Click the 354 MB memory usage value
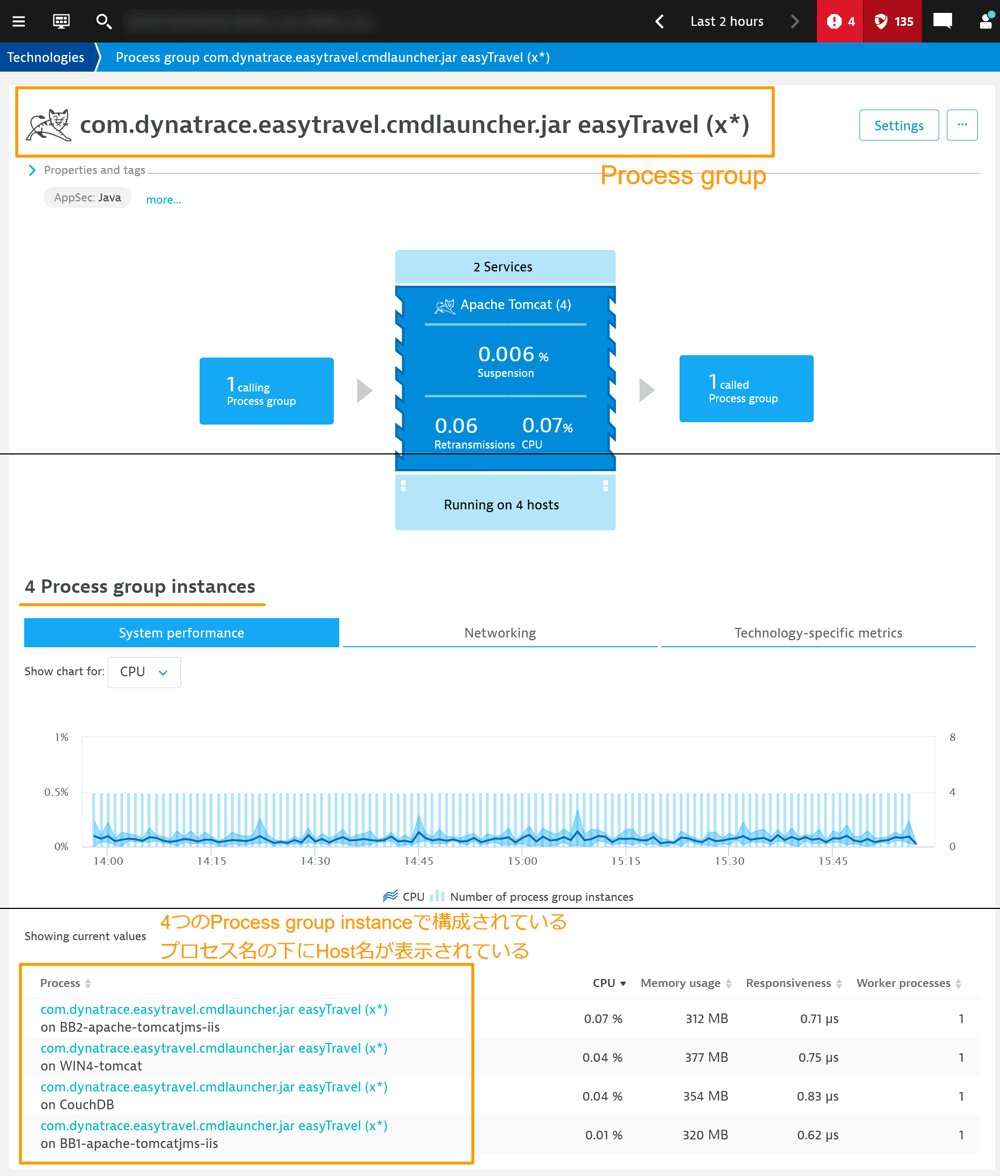1000x1176 pixels. 705,1096
